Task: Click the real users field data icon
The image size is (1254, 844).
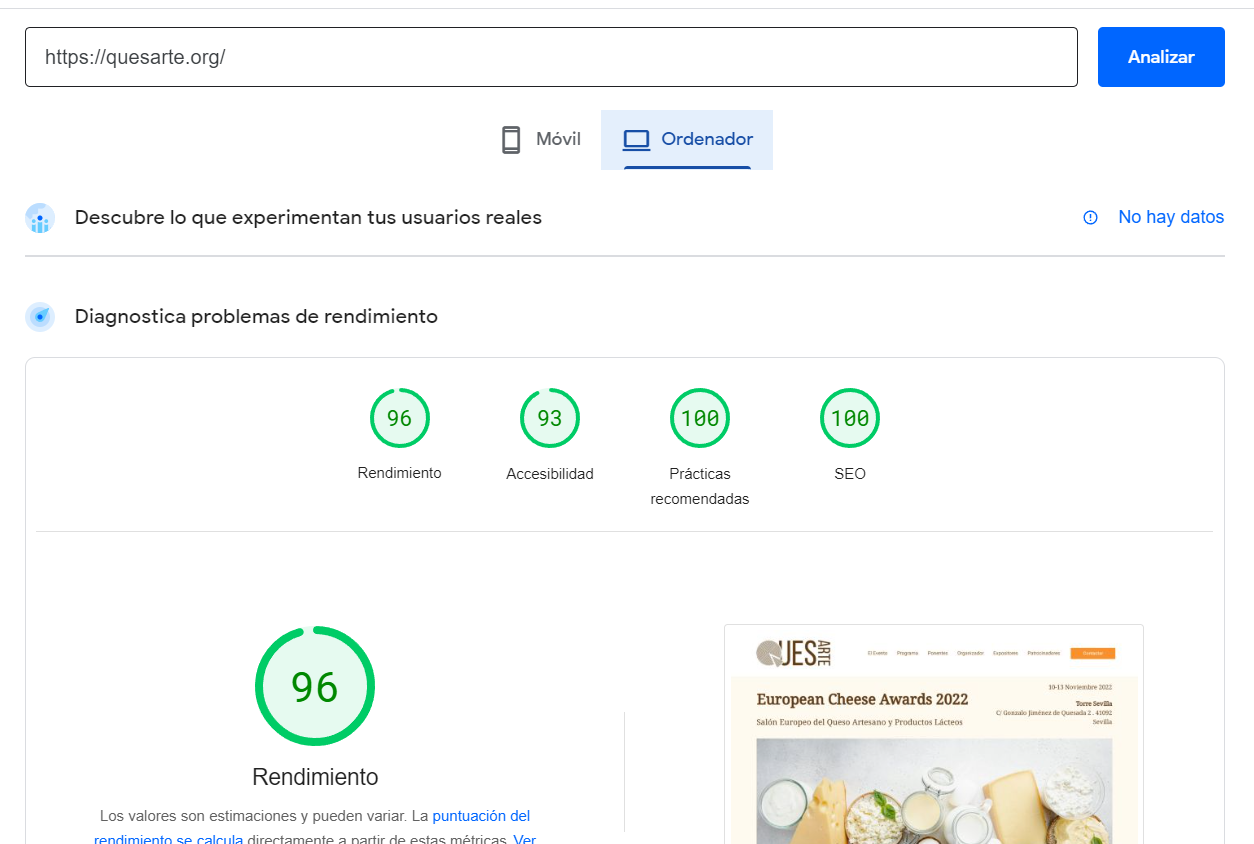Action: (x=40, y=218)
